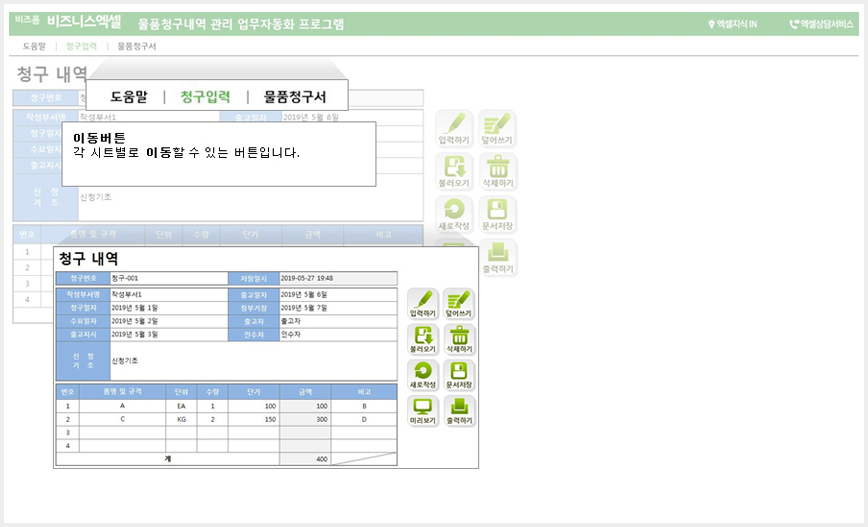Click 미리보기 monitor icon in enlarged panel
The image size is (868, 527).
(x=423, y=411)
